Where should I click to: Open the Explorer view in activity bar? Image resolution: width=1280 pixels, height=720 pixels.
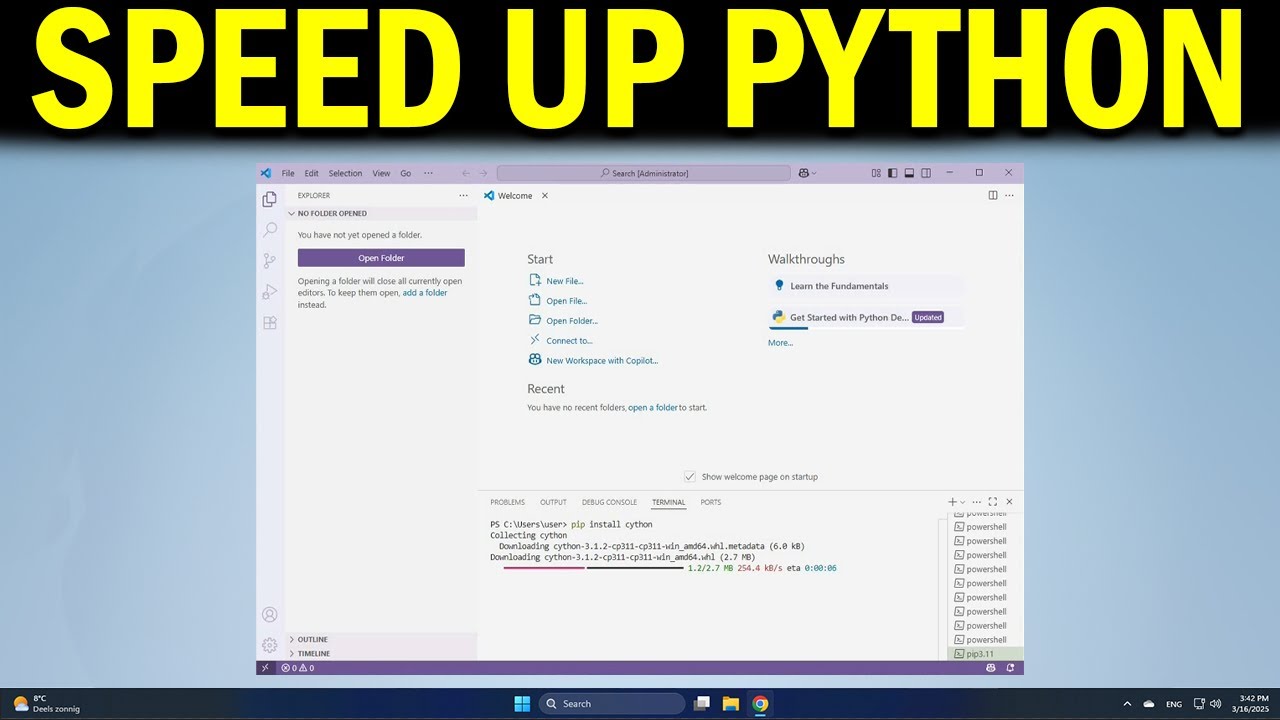(269, 199)
